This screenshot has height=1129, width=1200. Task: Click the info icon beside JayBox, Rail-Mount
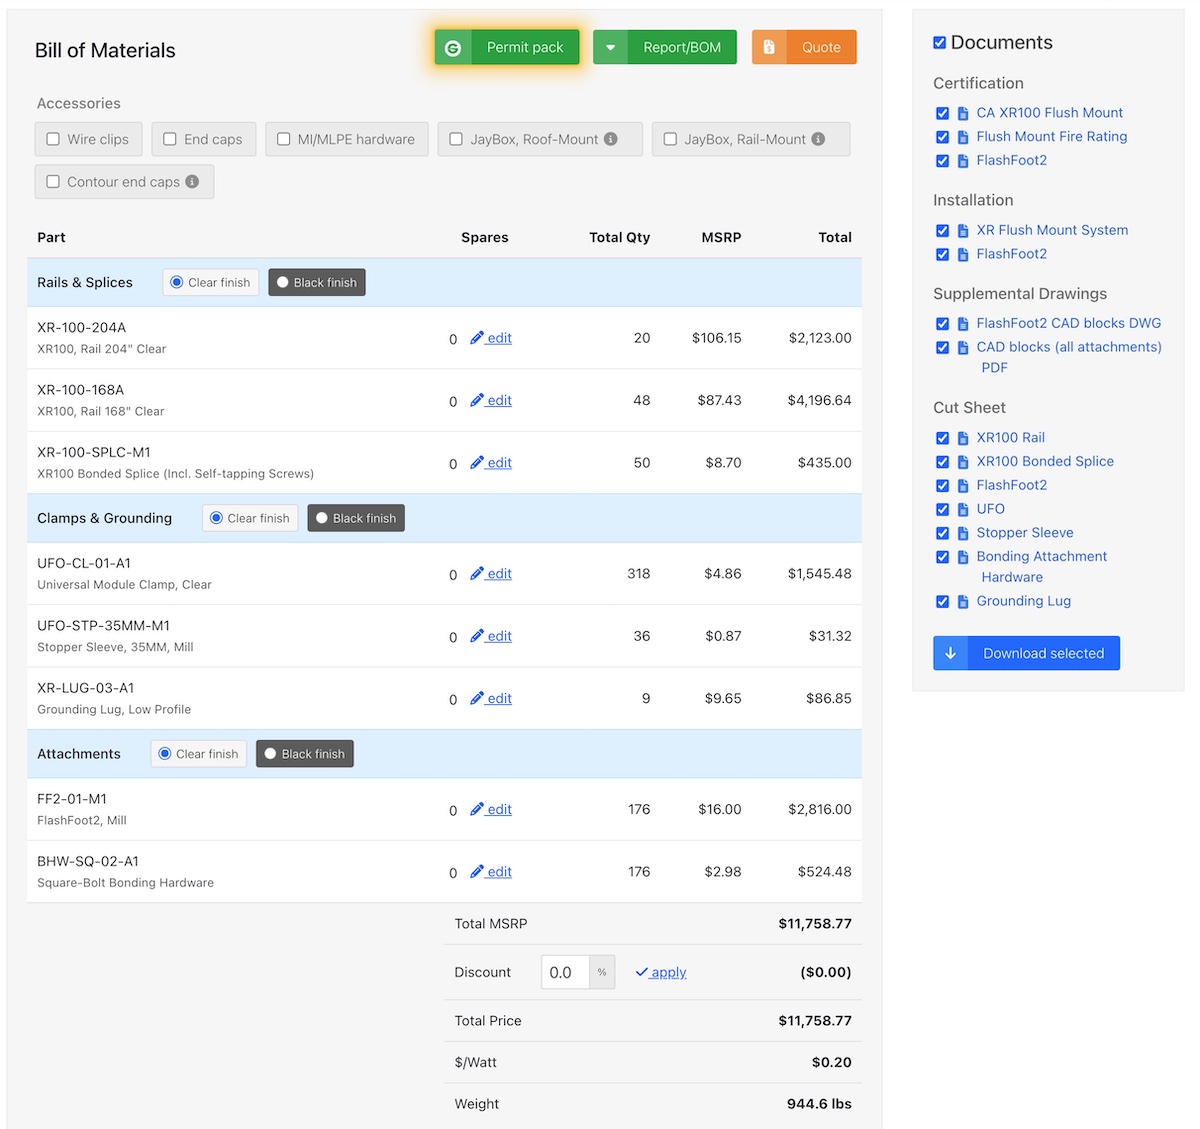click(818, 139)
